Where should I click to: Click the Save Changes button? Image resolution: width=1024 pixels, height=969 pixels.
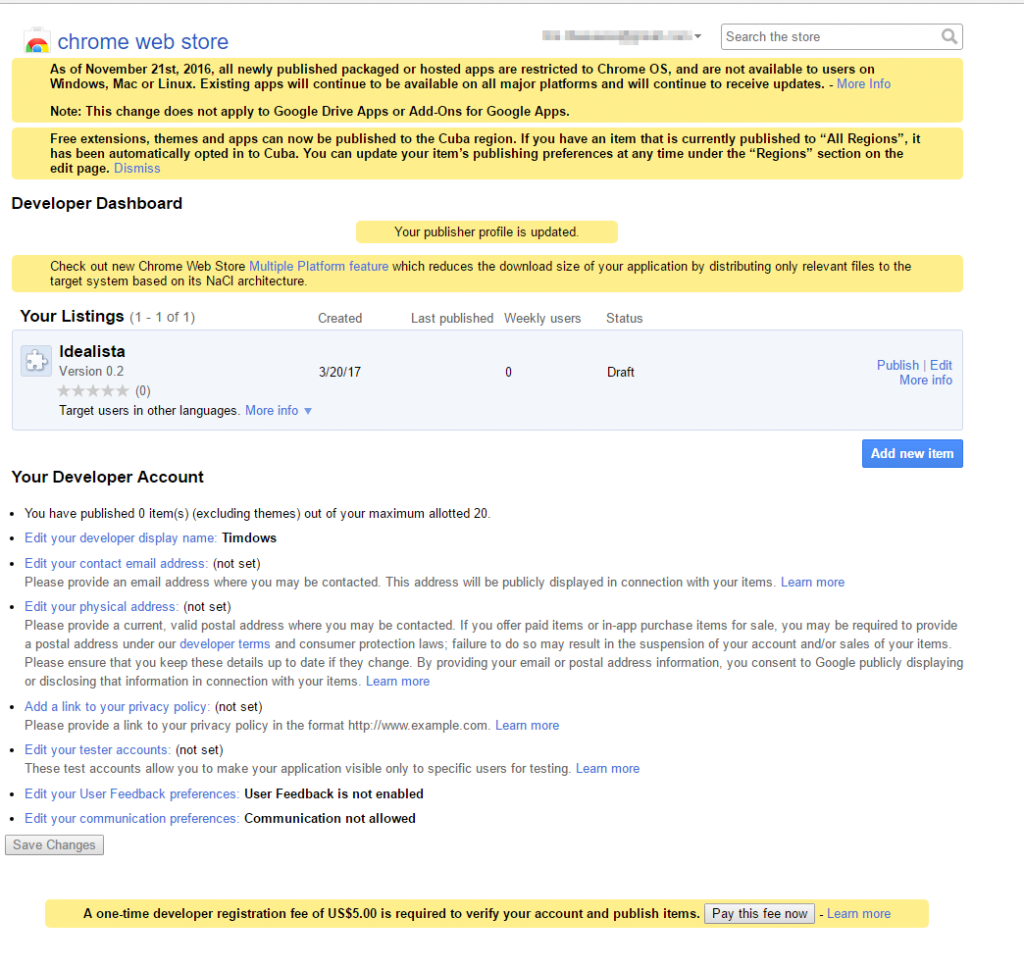pos(54,845)
